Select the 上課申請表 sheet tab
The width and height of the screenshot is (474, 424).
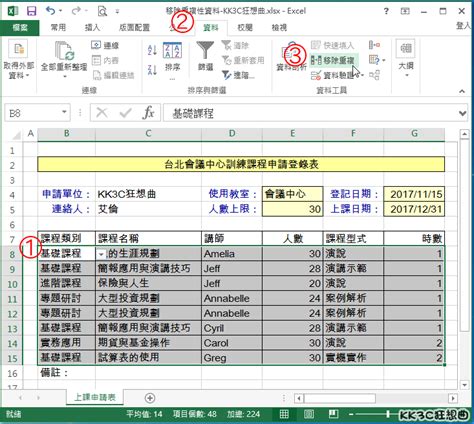[x=95, y=397]
